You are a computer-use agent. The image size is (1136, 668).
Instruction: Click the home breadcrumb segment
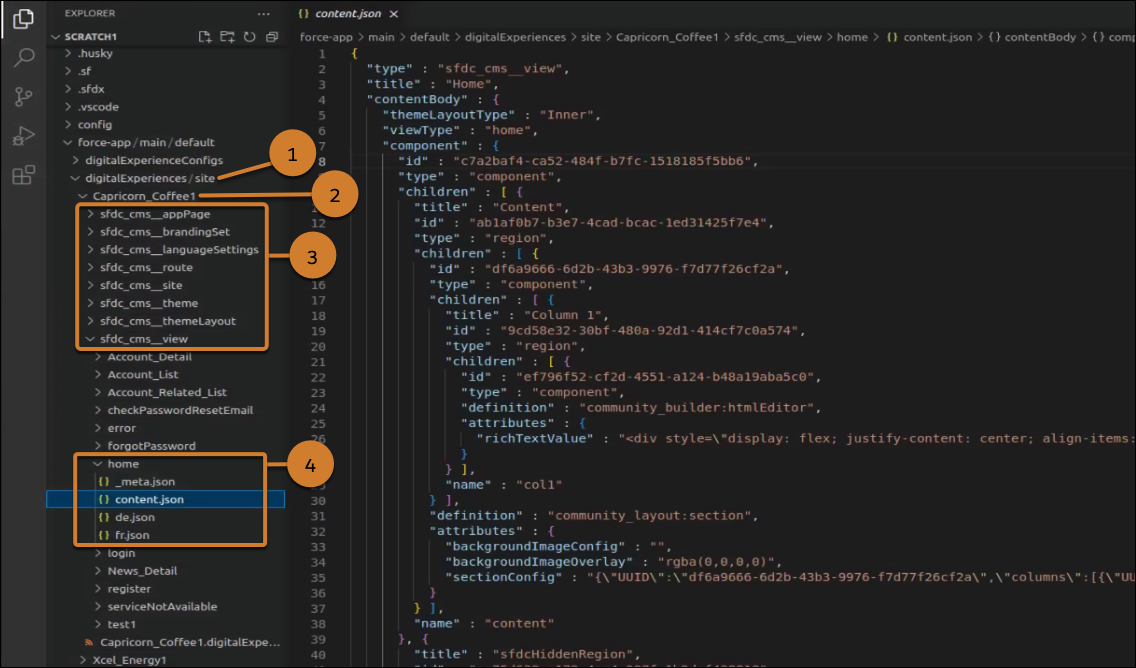coord(852,37)
